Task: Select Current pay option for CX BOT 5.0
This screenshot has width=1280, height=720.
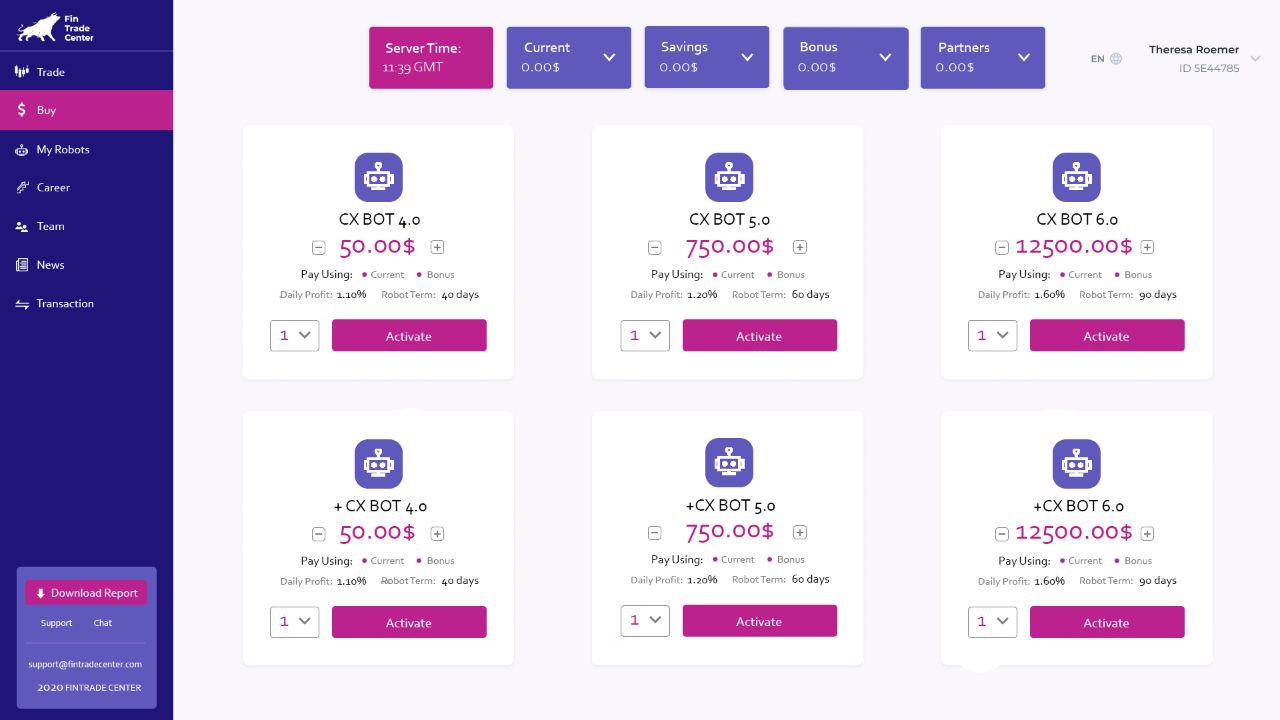Action: point(733,274)
